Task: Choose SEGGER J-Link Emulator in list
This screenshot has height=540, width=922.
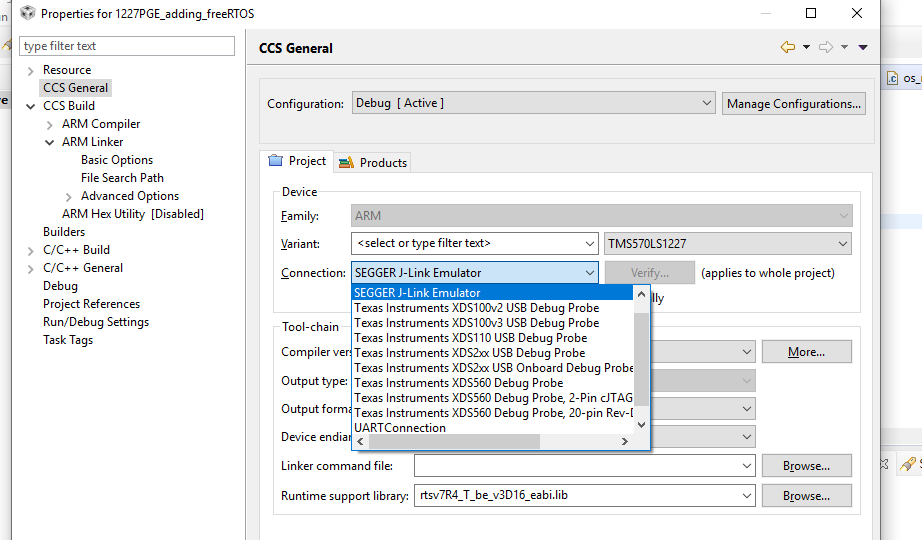Action: tap(493, 293)
